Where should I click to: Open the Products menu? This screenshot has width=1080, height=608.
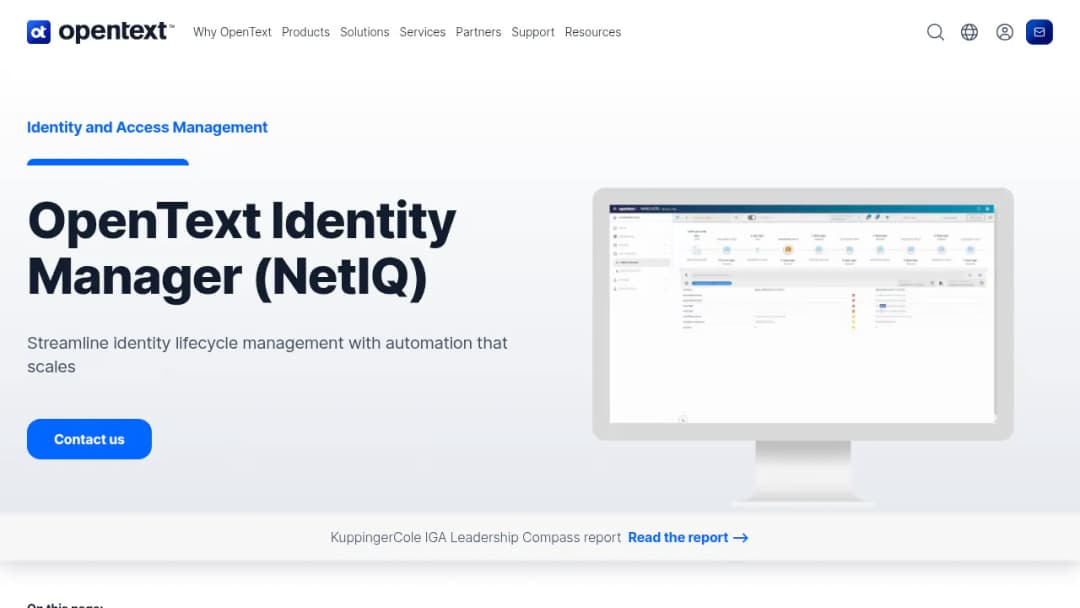point(306,32)
